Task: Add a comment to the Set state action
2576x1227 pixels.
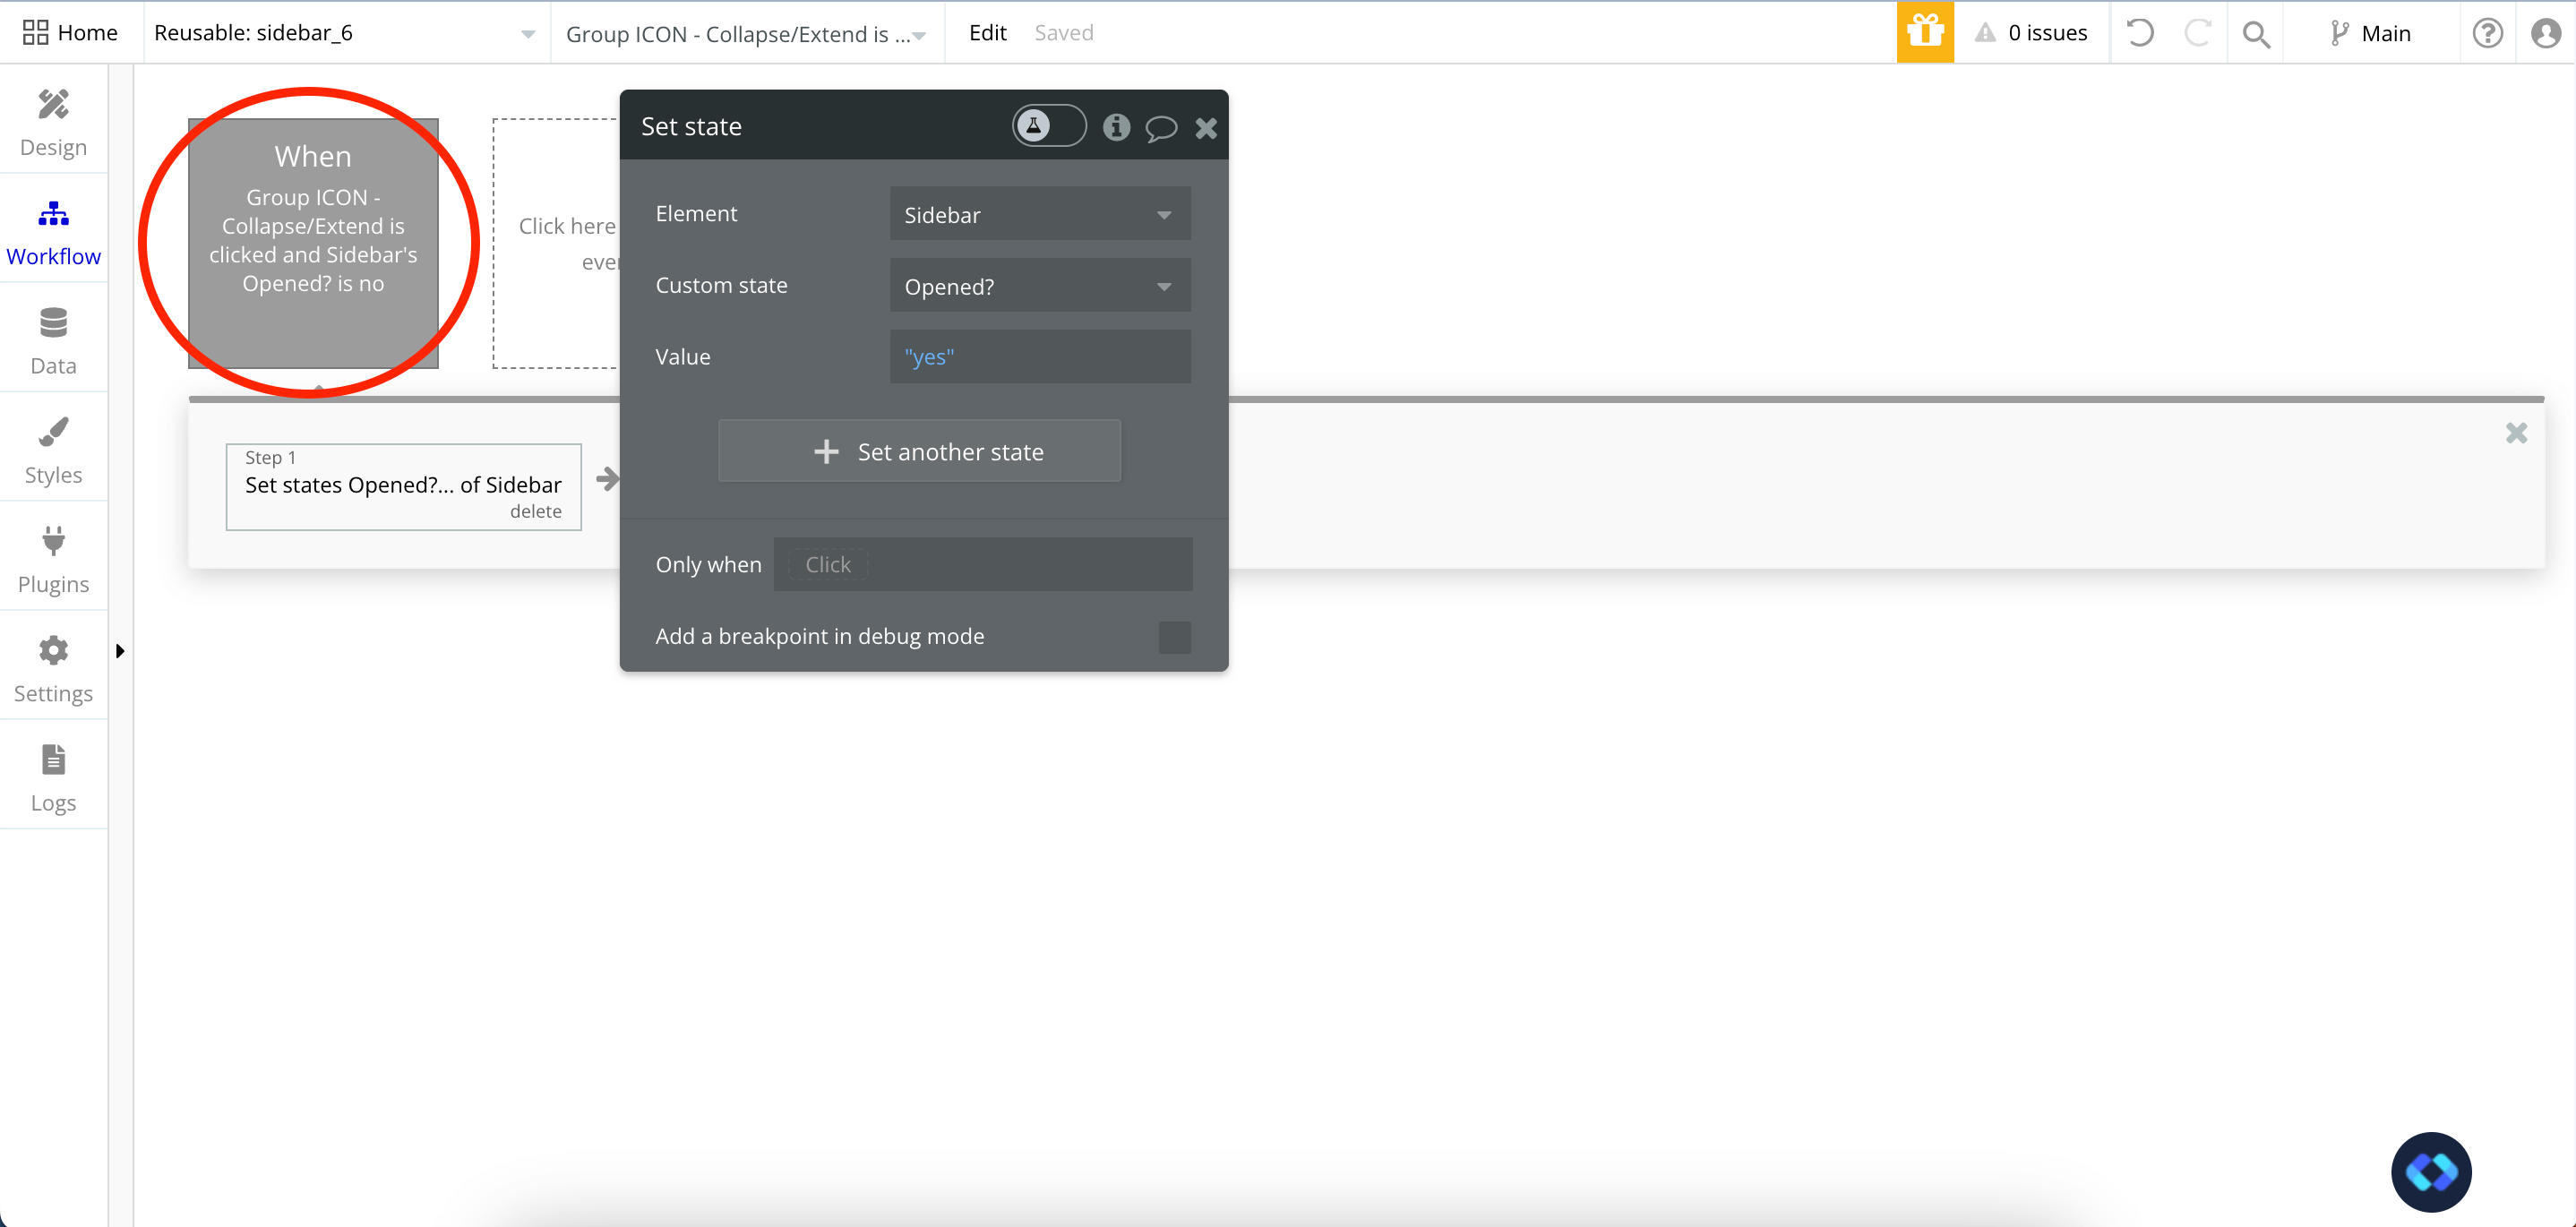Action: 1161,126
